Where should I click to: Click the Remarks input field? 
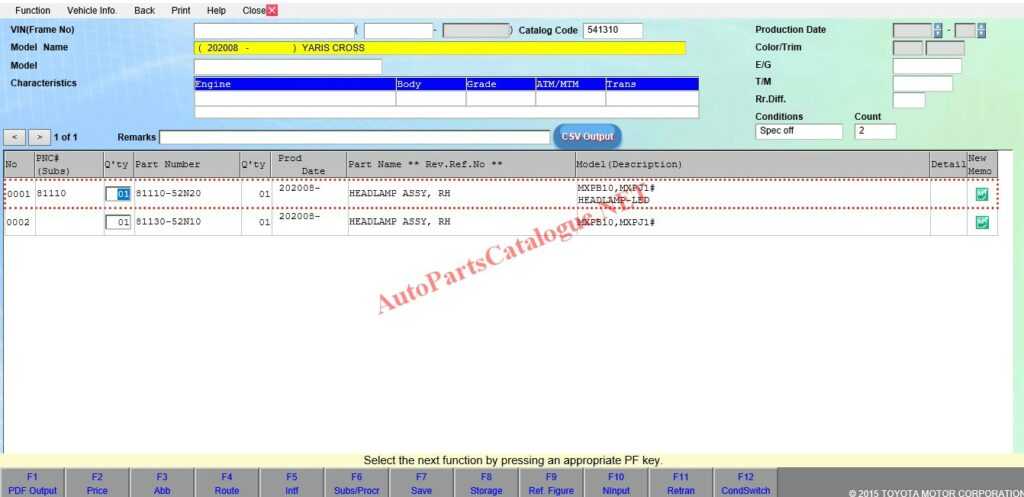(x=355, y=137)
